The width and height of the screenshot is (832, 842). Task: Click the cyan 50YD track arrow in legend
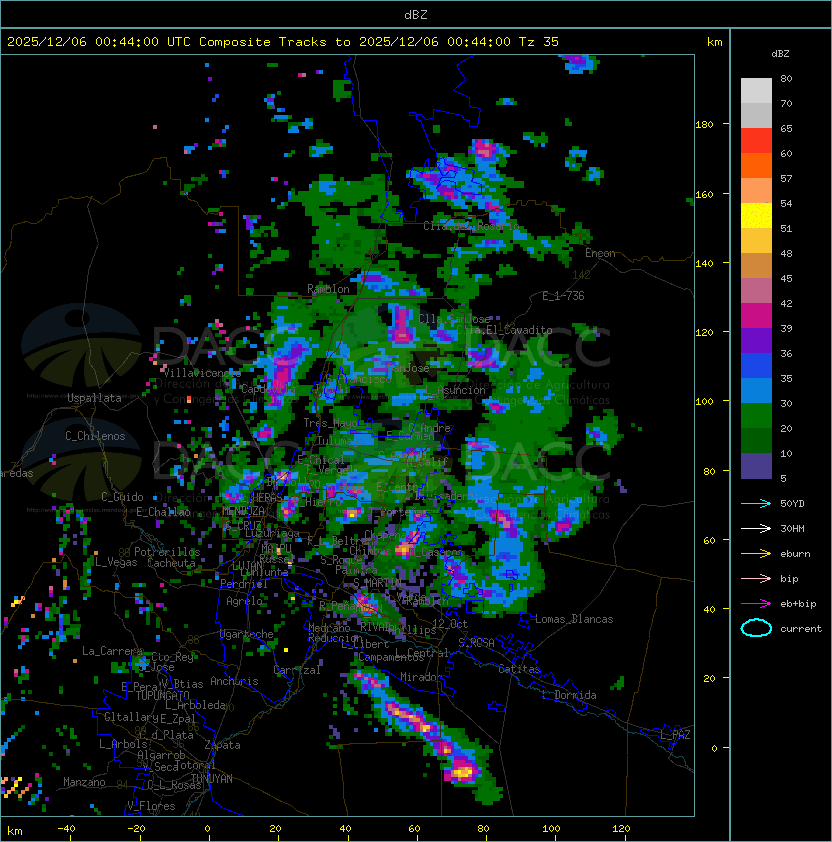point(756,504)
